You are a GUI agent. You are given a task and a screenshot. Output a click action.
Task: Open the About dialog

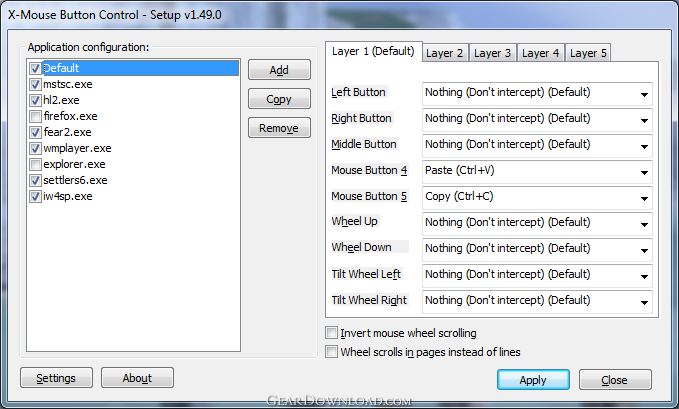137,378
